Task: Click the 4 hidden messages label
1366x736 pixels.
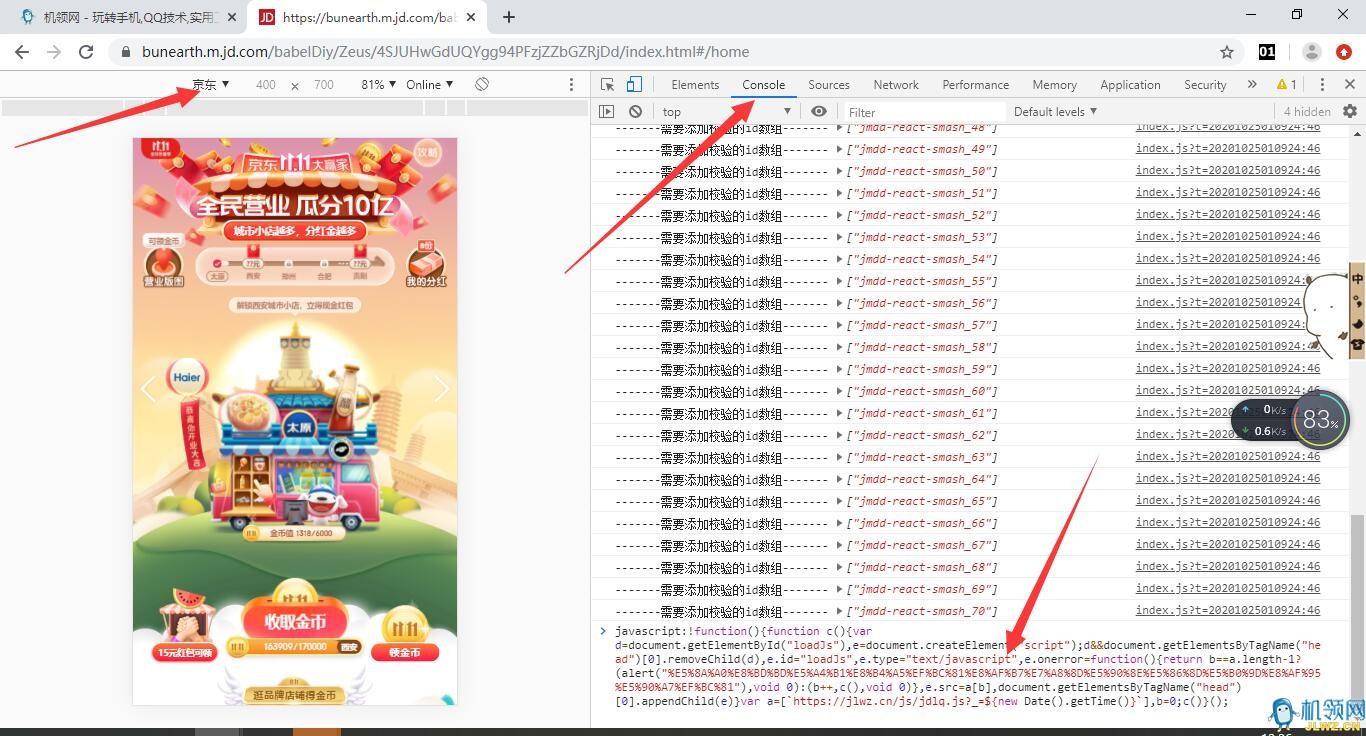Action: 1307,112
